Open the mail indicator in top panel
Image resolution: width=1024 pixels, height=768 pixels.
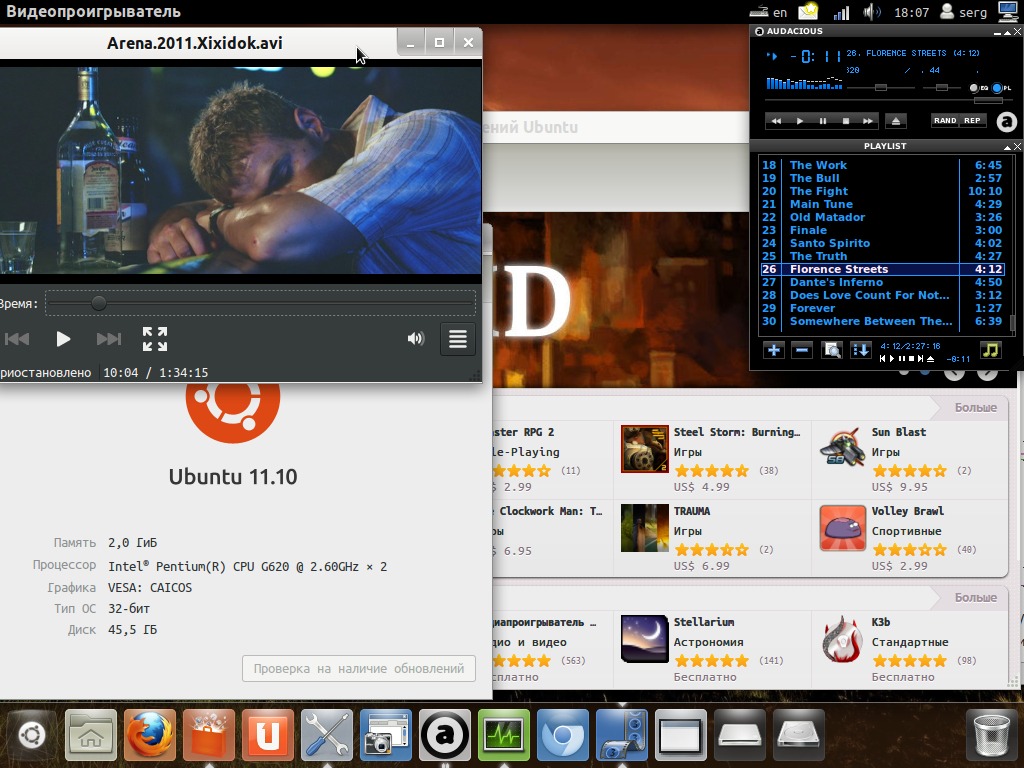click(x=808, y=11)
